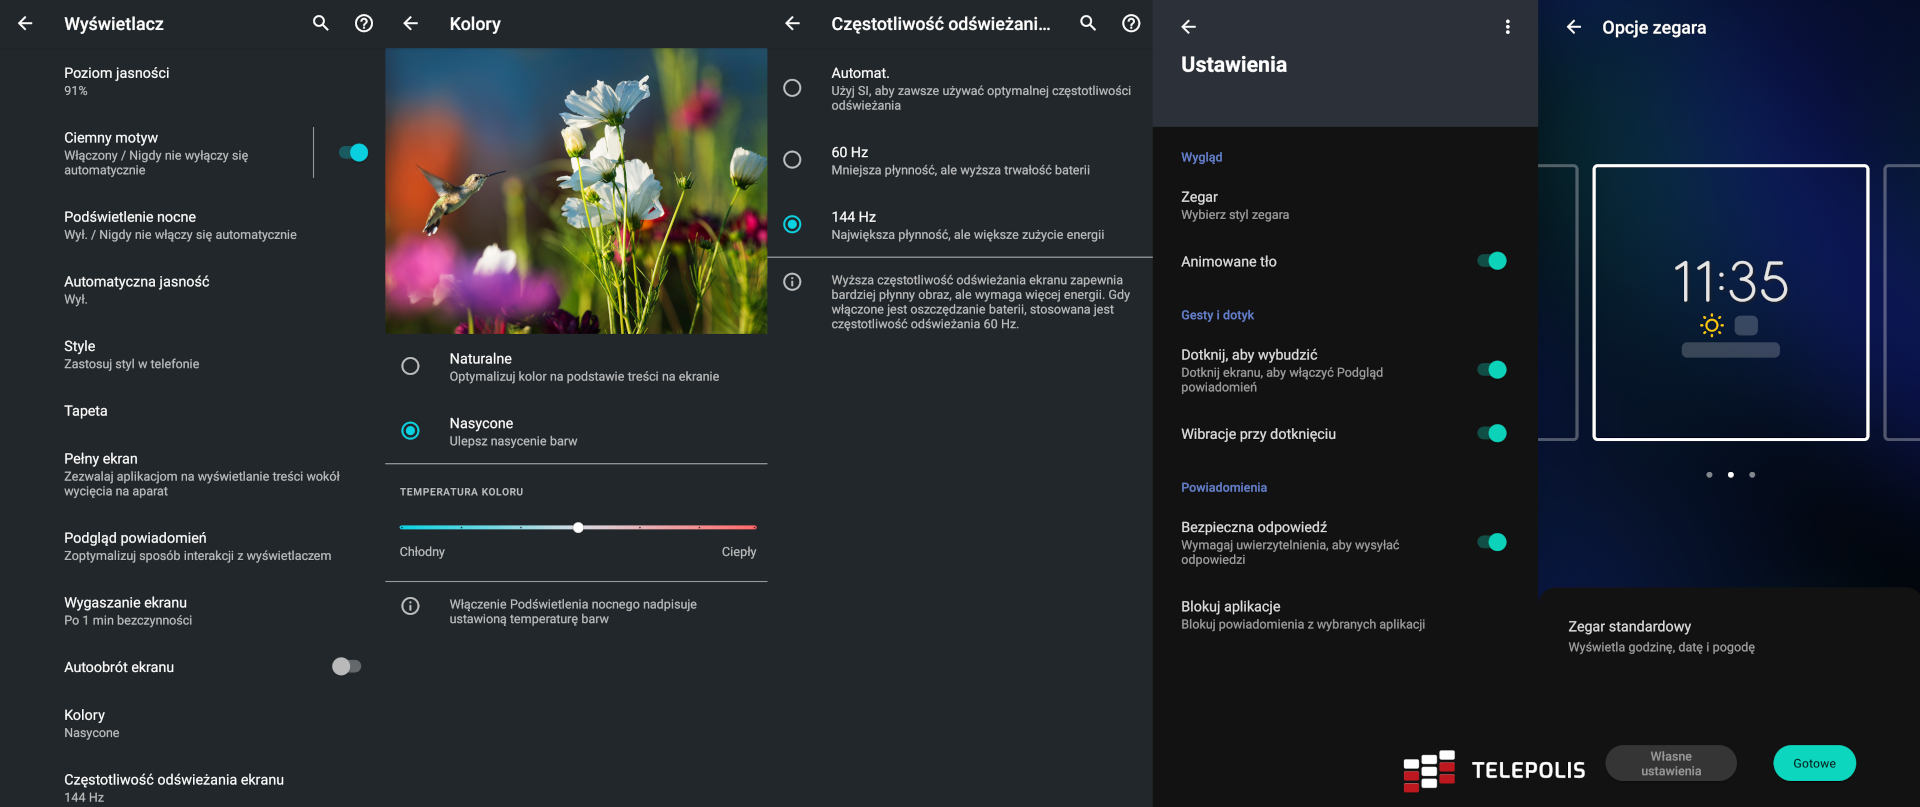
Task: Turn off Animowane tło switch
Action: 1491,261
